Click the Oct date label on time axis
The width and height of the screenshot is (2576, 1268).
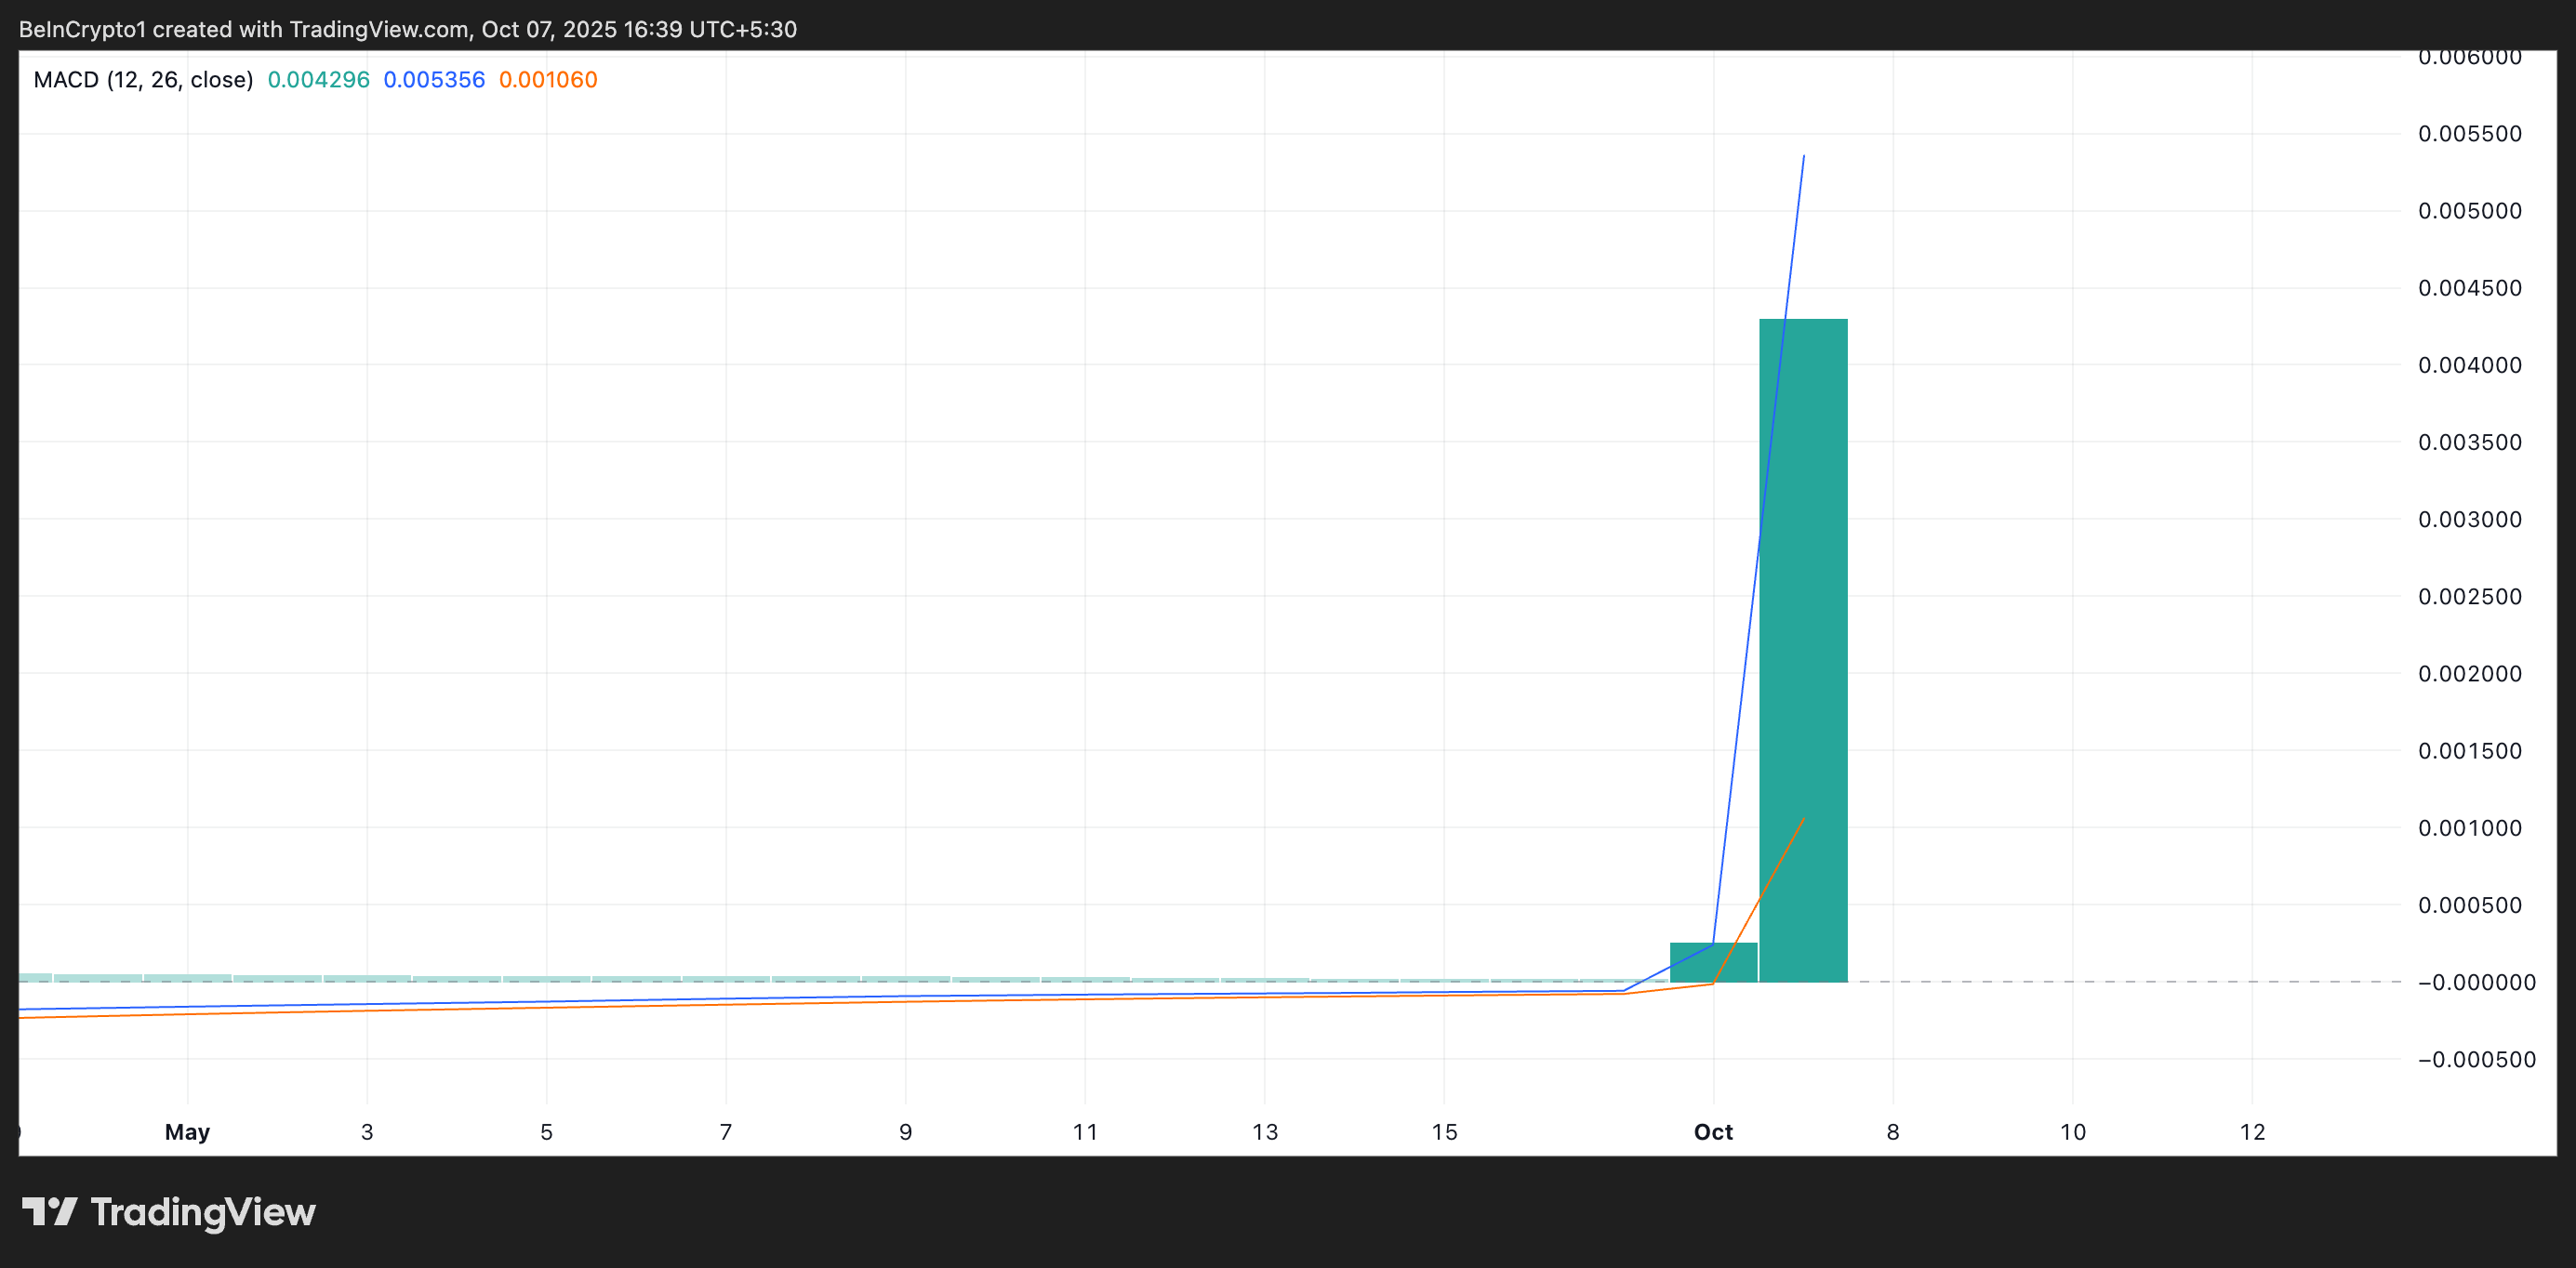pyautogui.click(x=1712, y=1132)
